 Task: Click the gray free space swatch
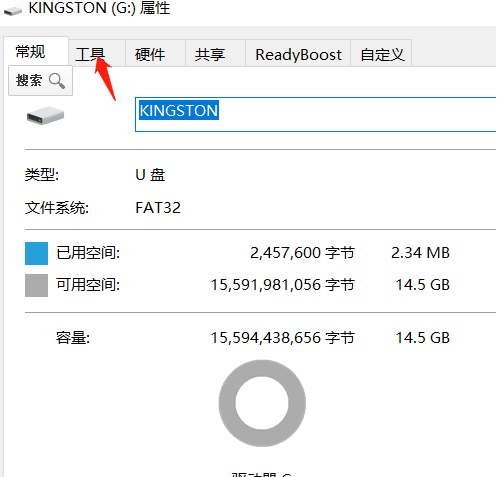coord(36,285)
